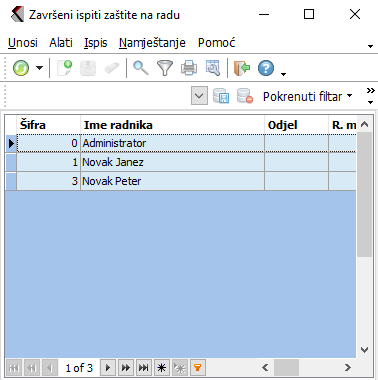This screenshot has height=380, width=378.
Task: Jump to the last record in navigator
Action: click(x=144, y=368)
